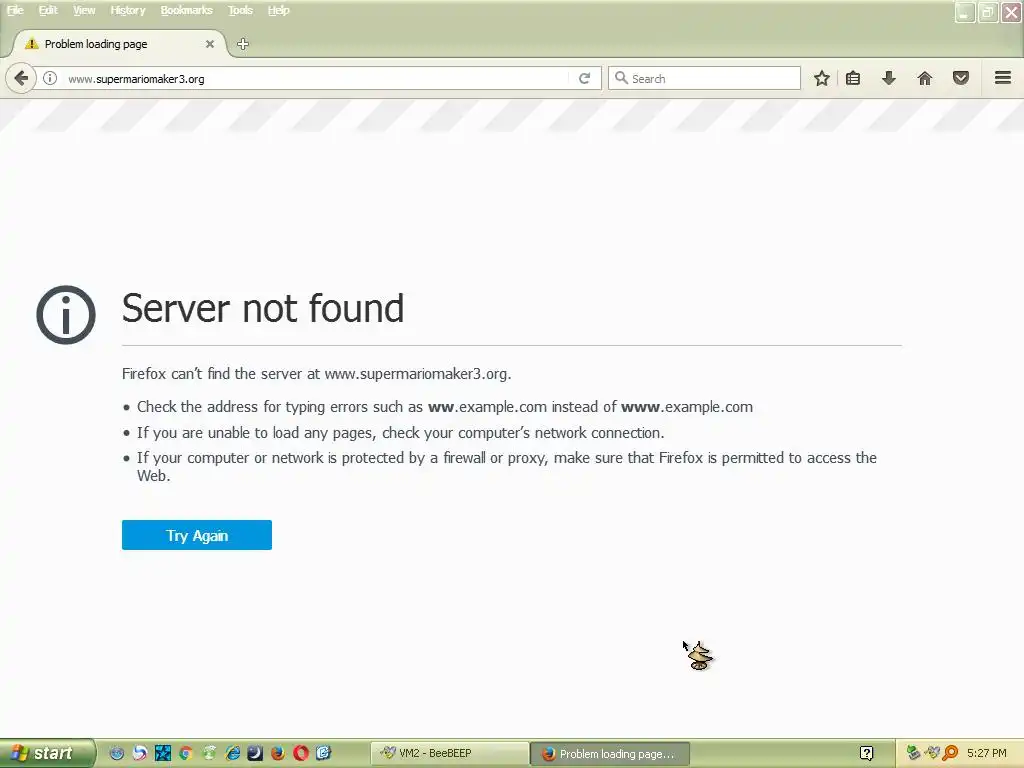Open the Bookmarks menu

pos(186,10)
